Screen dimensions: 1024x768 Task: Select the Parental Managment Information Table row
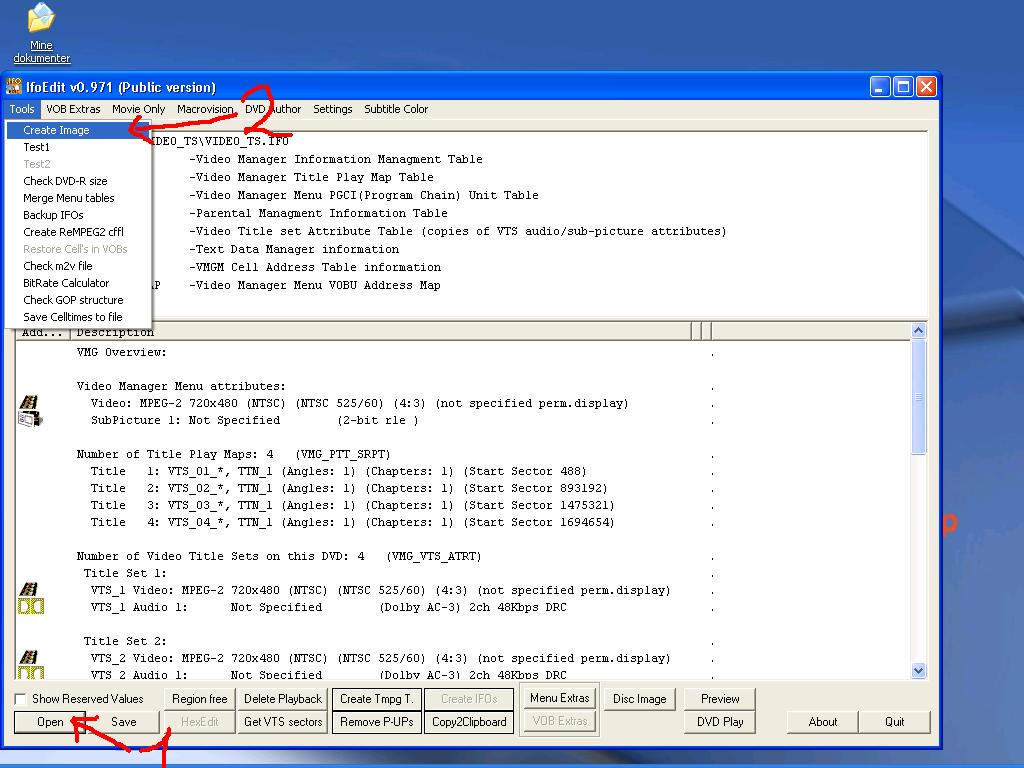click(319, 213)
